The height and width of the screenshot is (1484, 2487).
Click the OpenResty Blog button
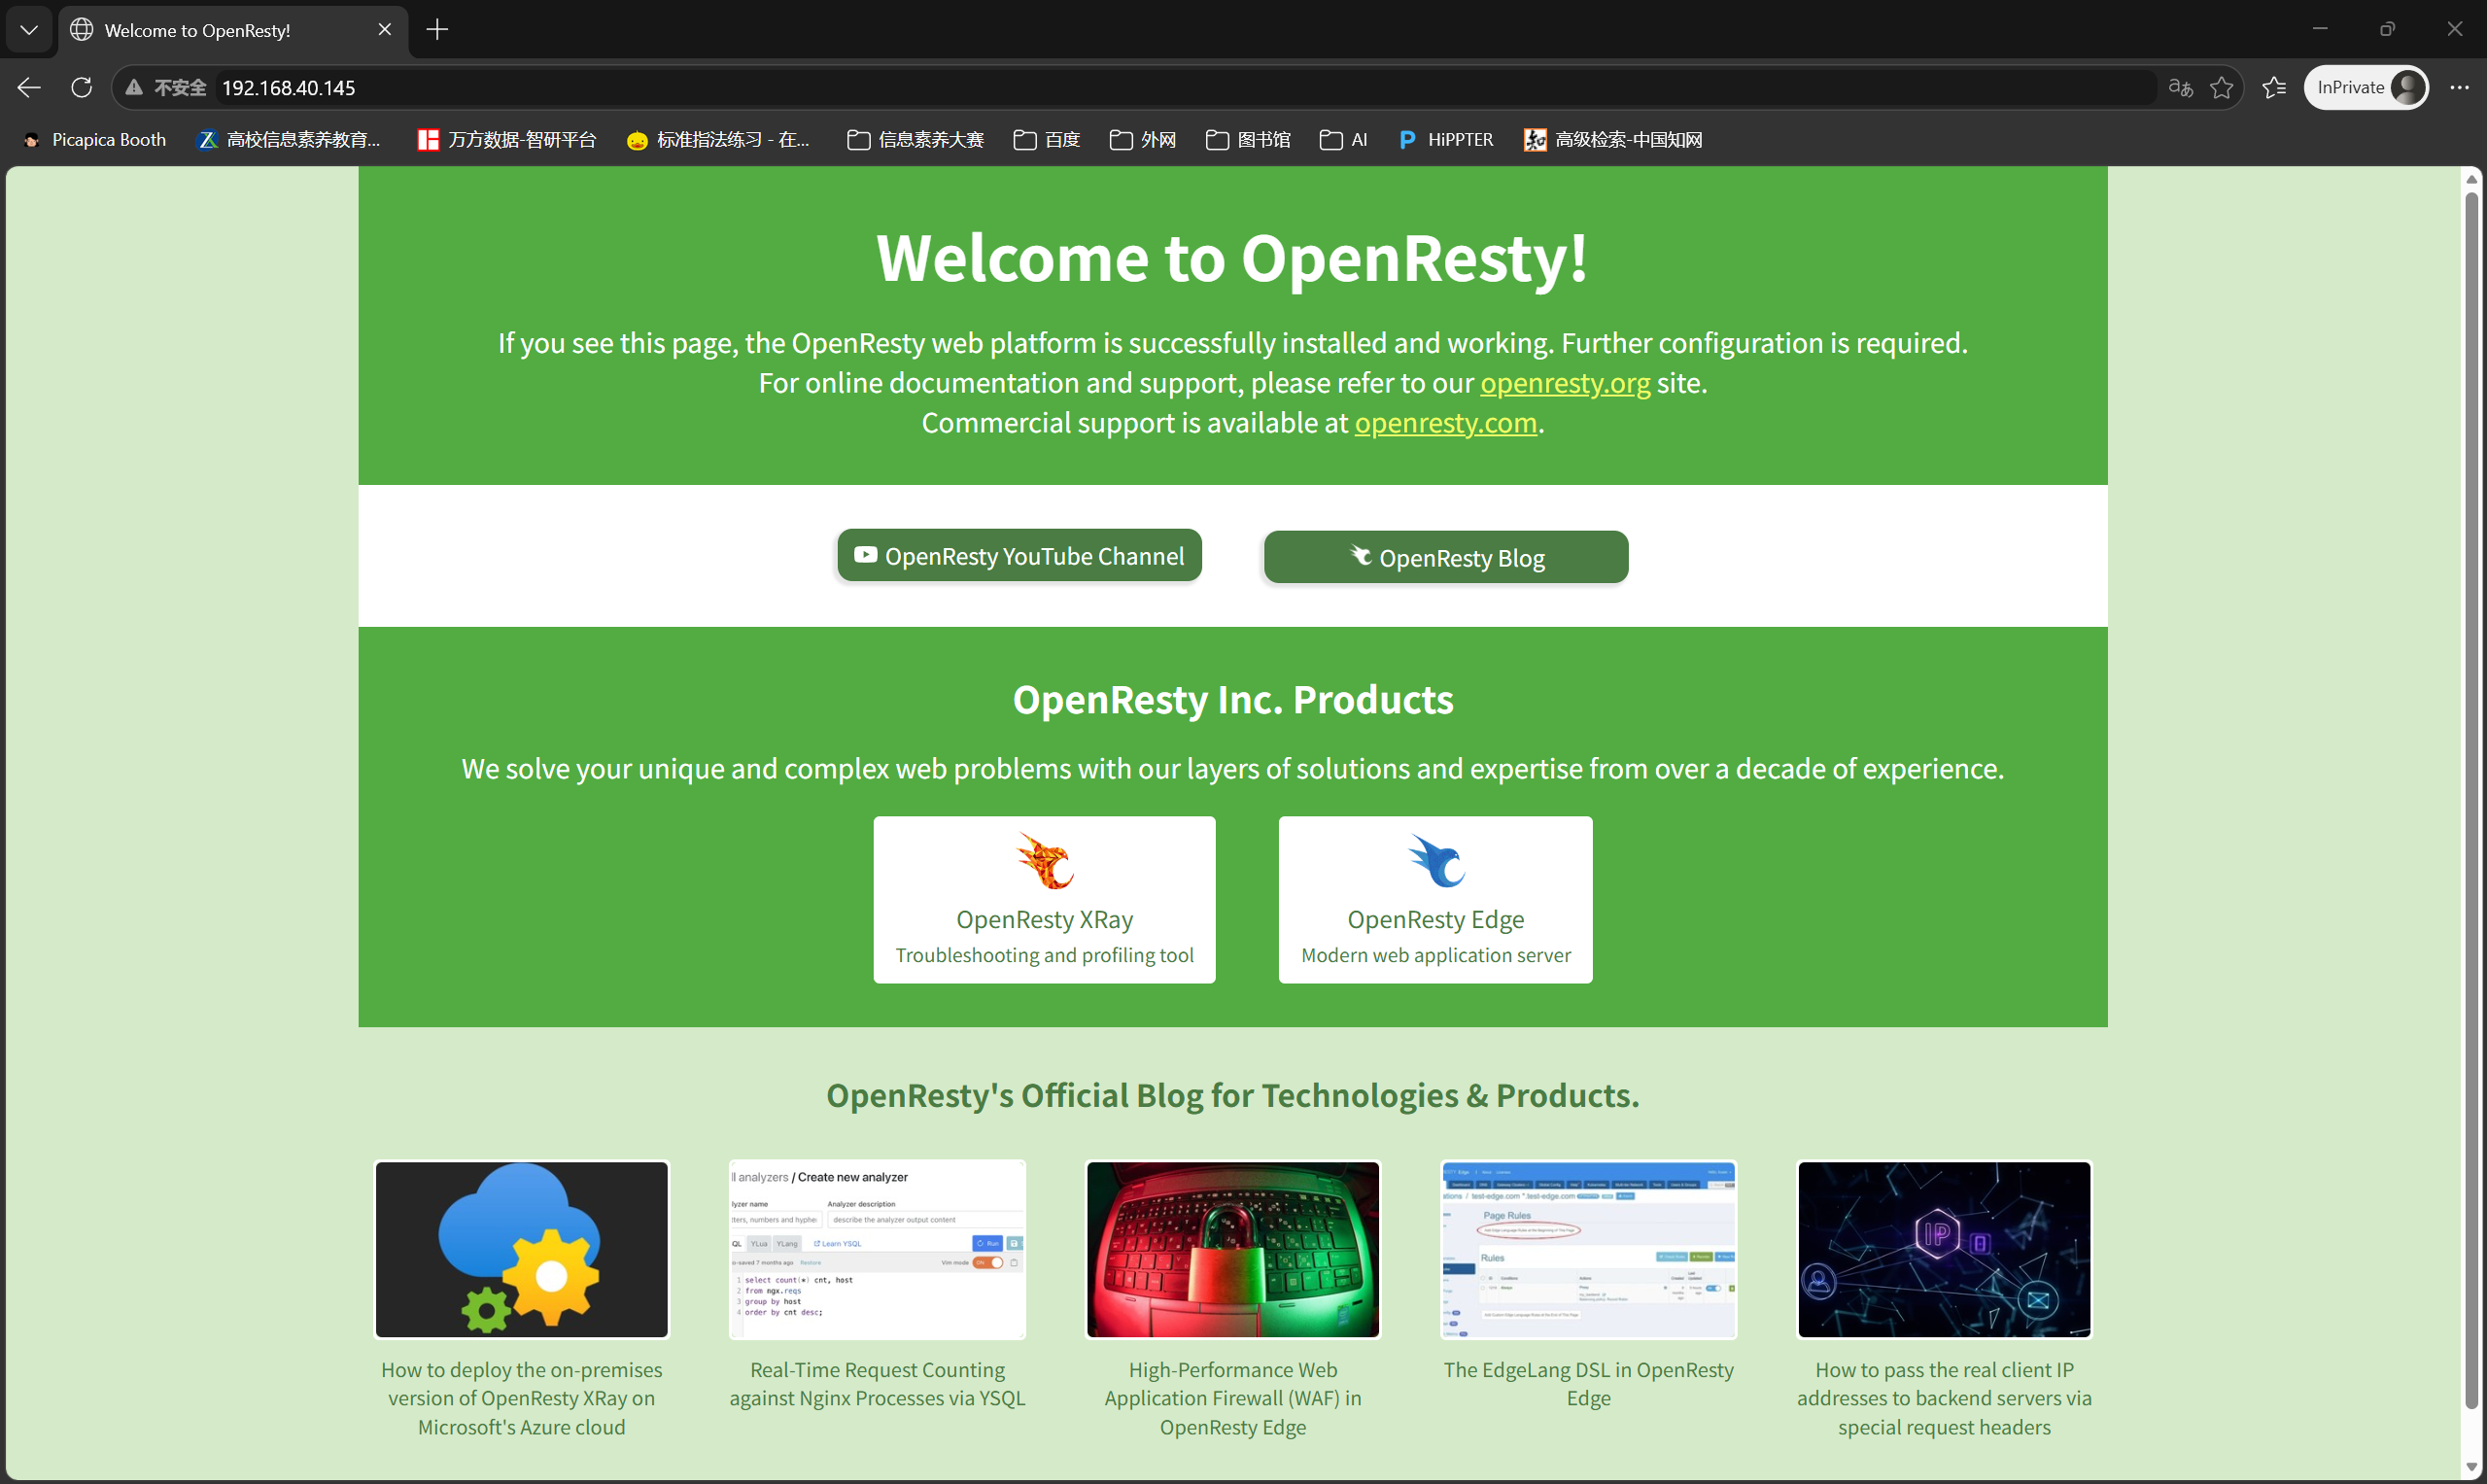click(1445, 557)
